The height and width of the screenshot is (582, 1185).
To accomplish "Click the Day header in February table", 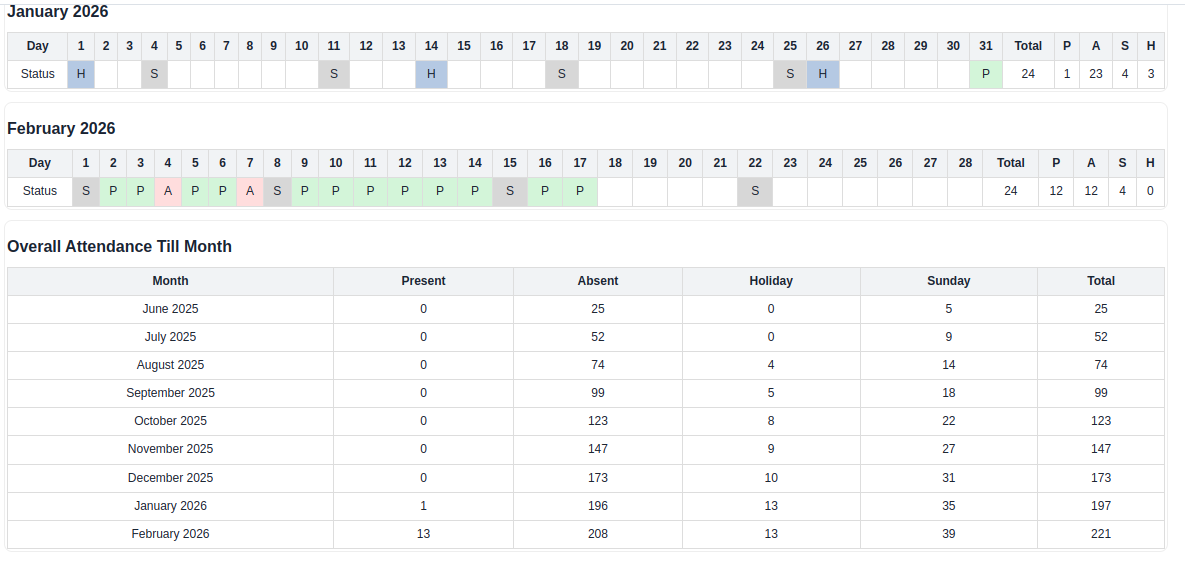I will [x=39, y=163].
